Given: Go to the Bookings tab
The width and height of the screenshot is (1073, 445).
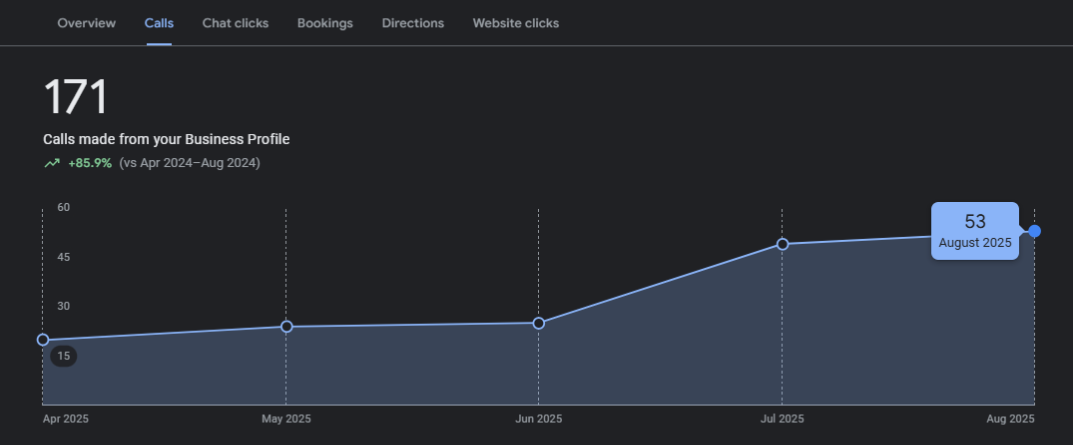Looking at the screenshot, I should 325,23.
